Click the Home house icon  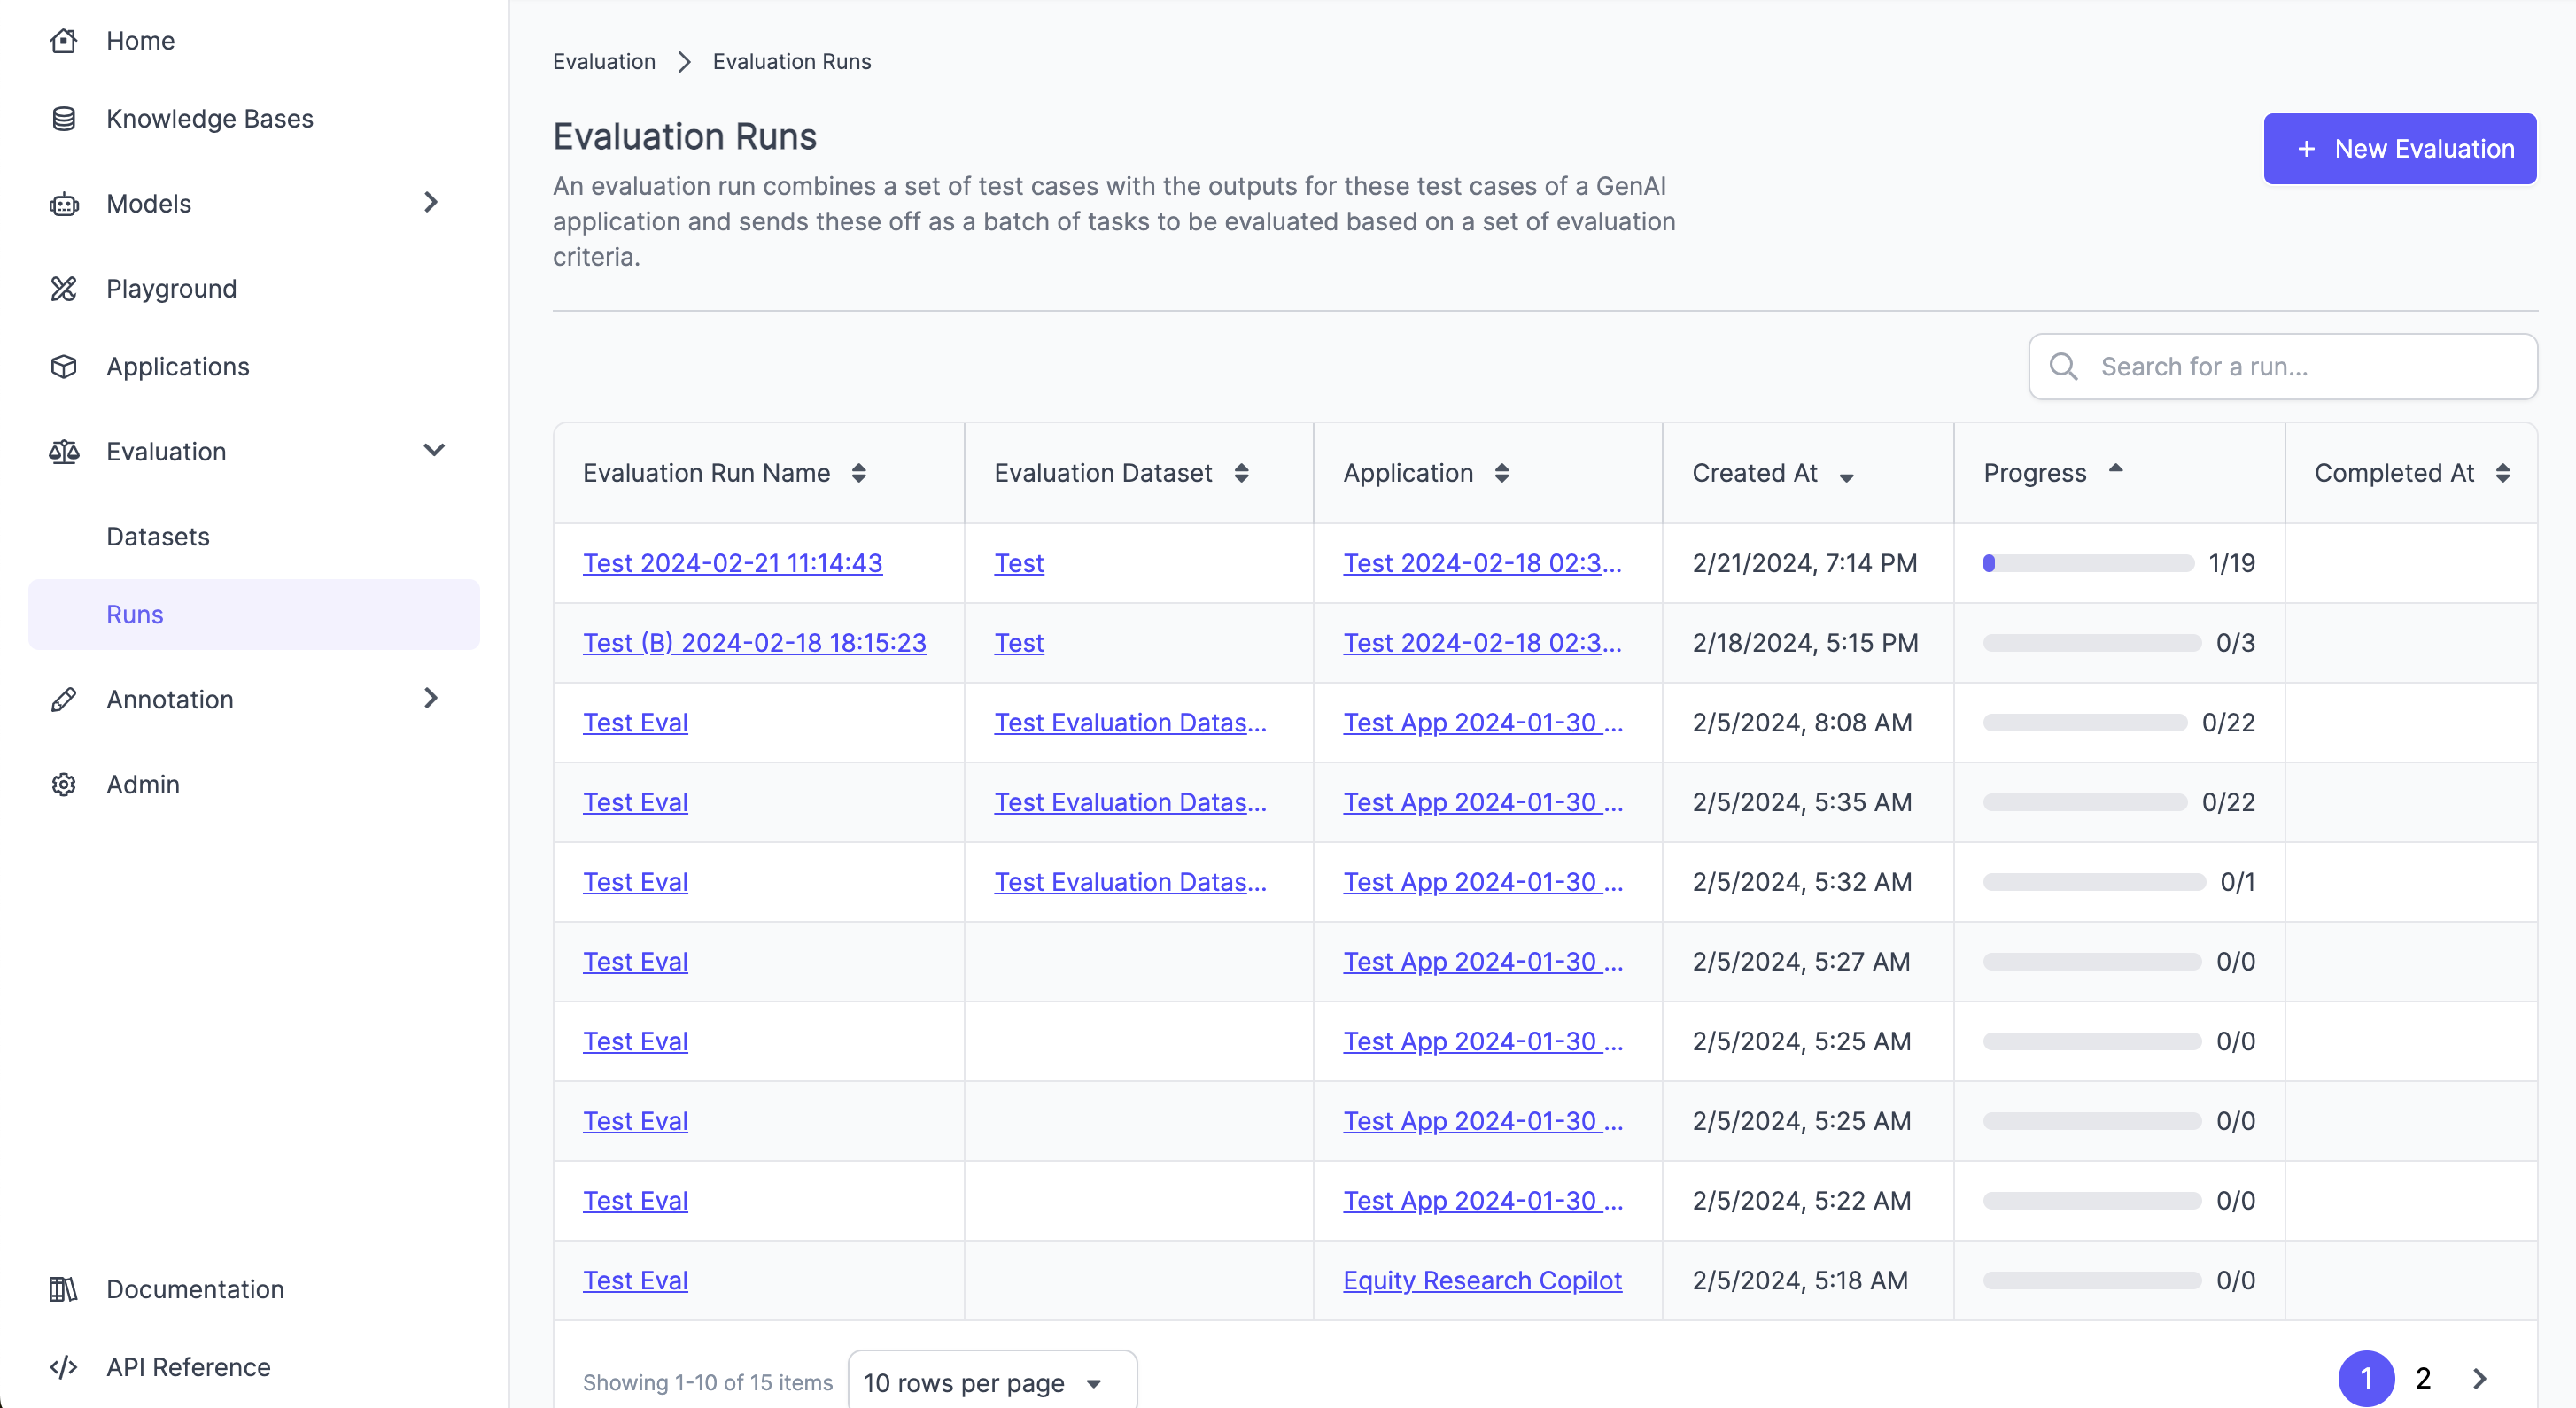click(x=64, y=41)
